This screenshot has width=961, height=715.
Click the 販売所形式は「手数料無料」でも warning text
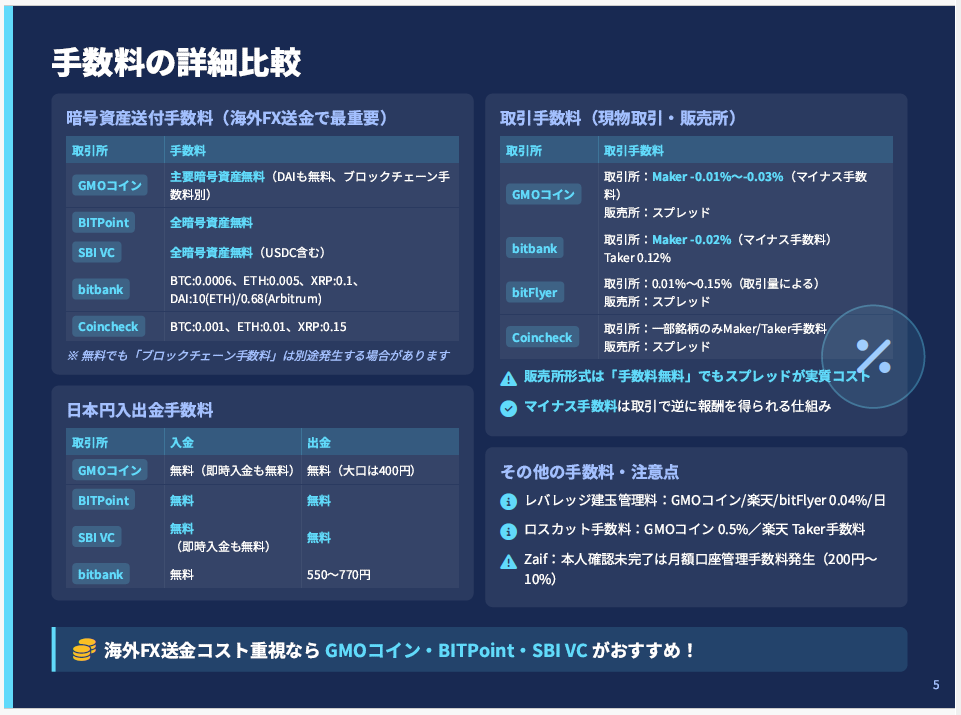pos(697,376)
